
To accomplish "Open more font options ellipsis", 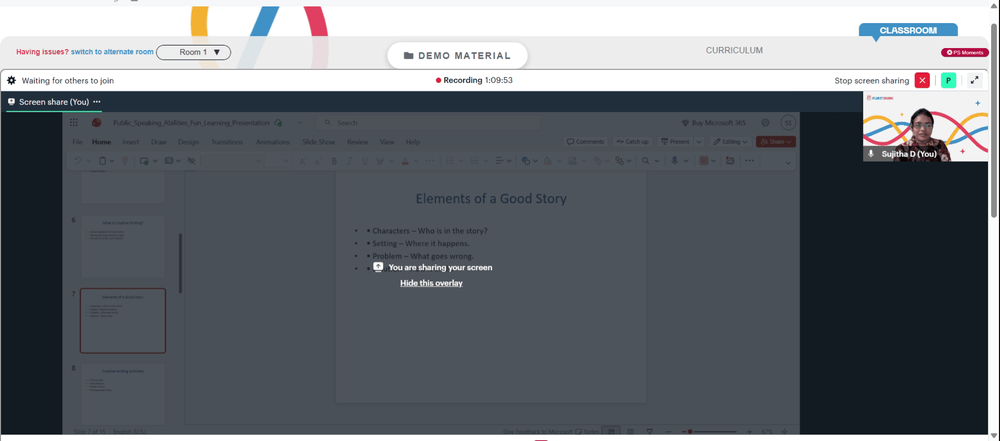I will click(x=429, y=161).
